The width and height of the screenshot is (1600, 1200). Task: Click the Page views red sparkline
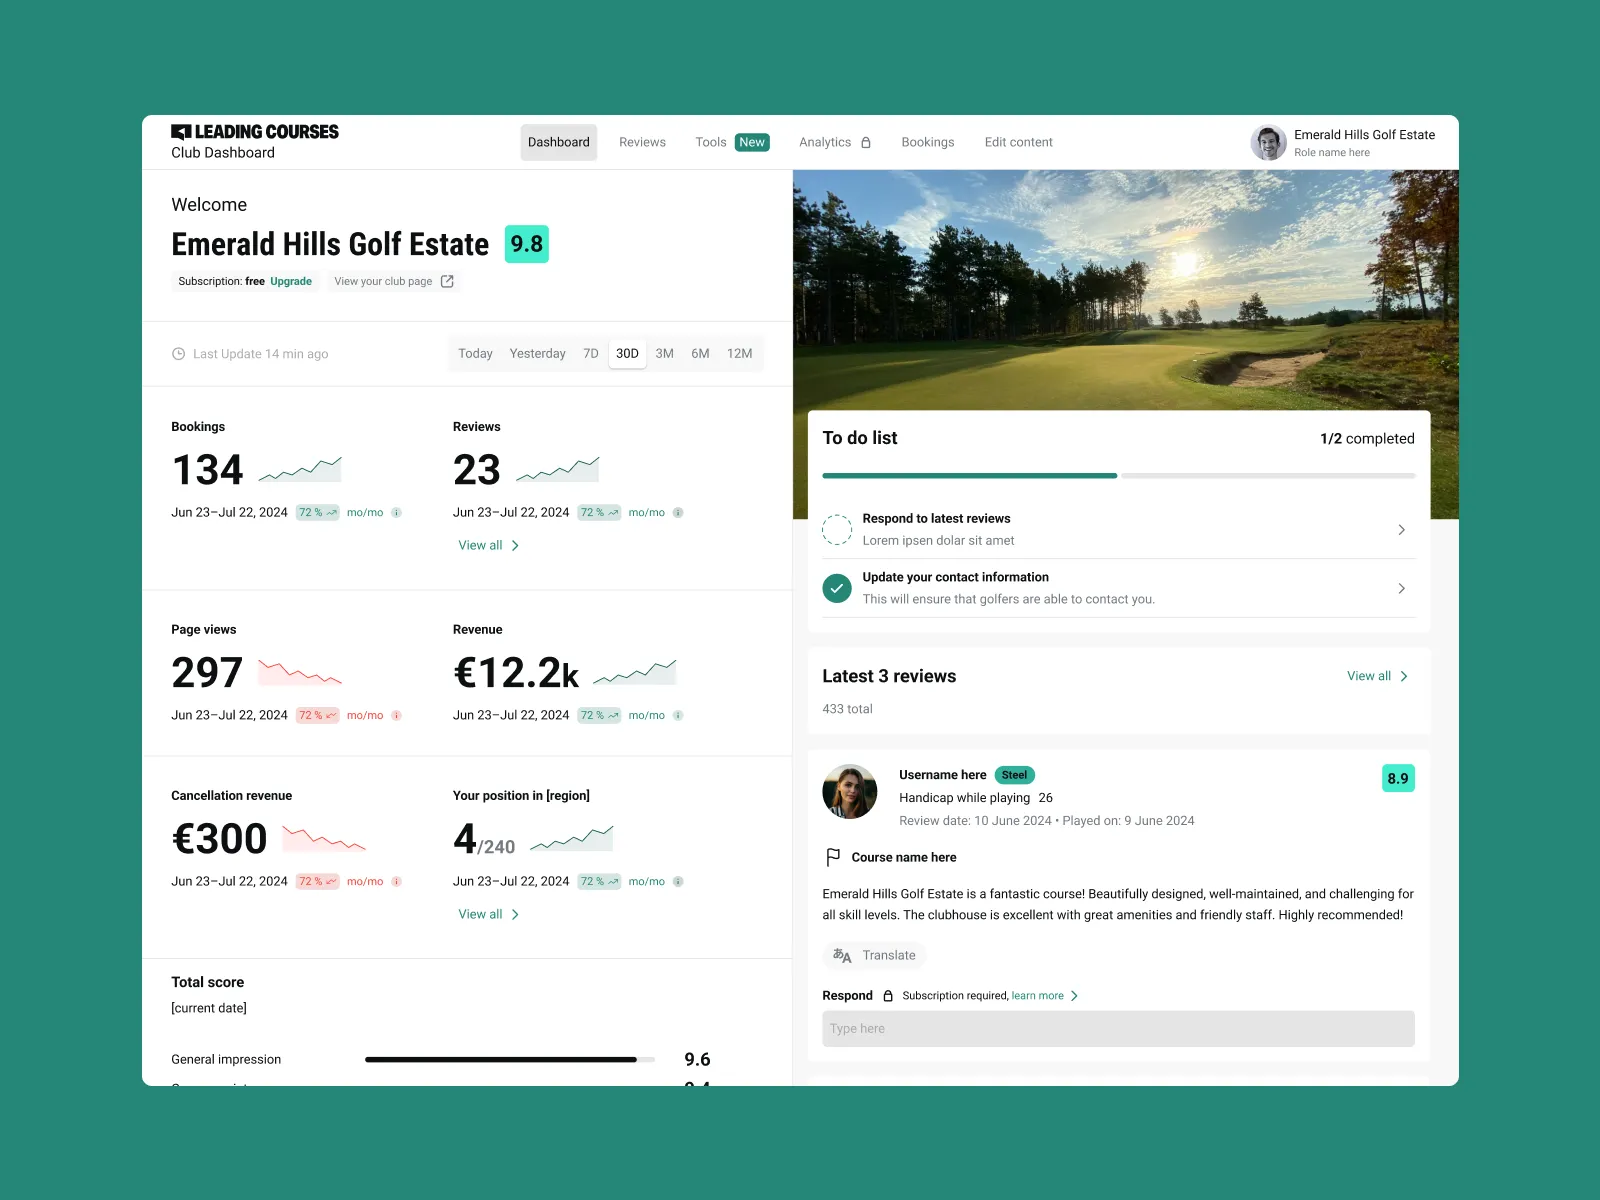[x=300, y=672]
